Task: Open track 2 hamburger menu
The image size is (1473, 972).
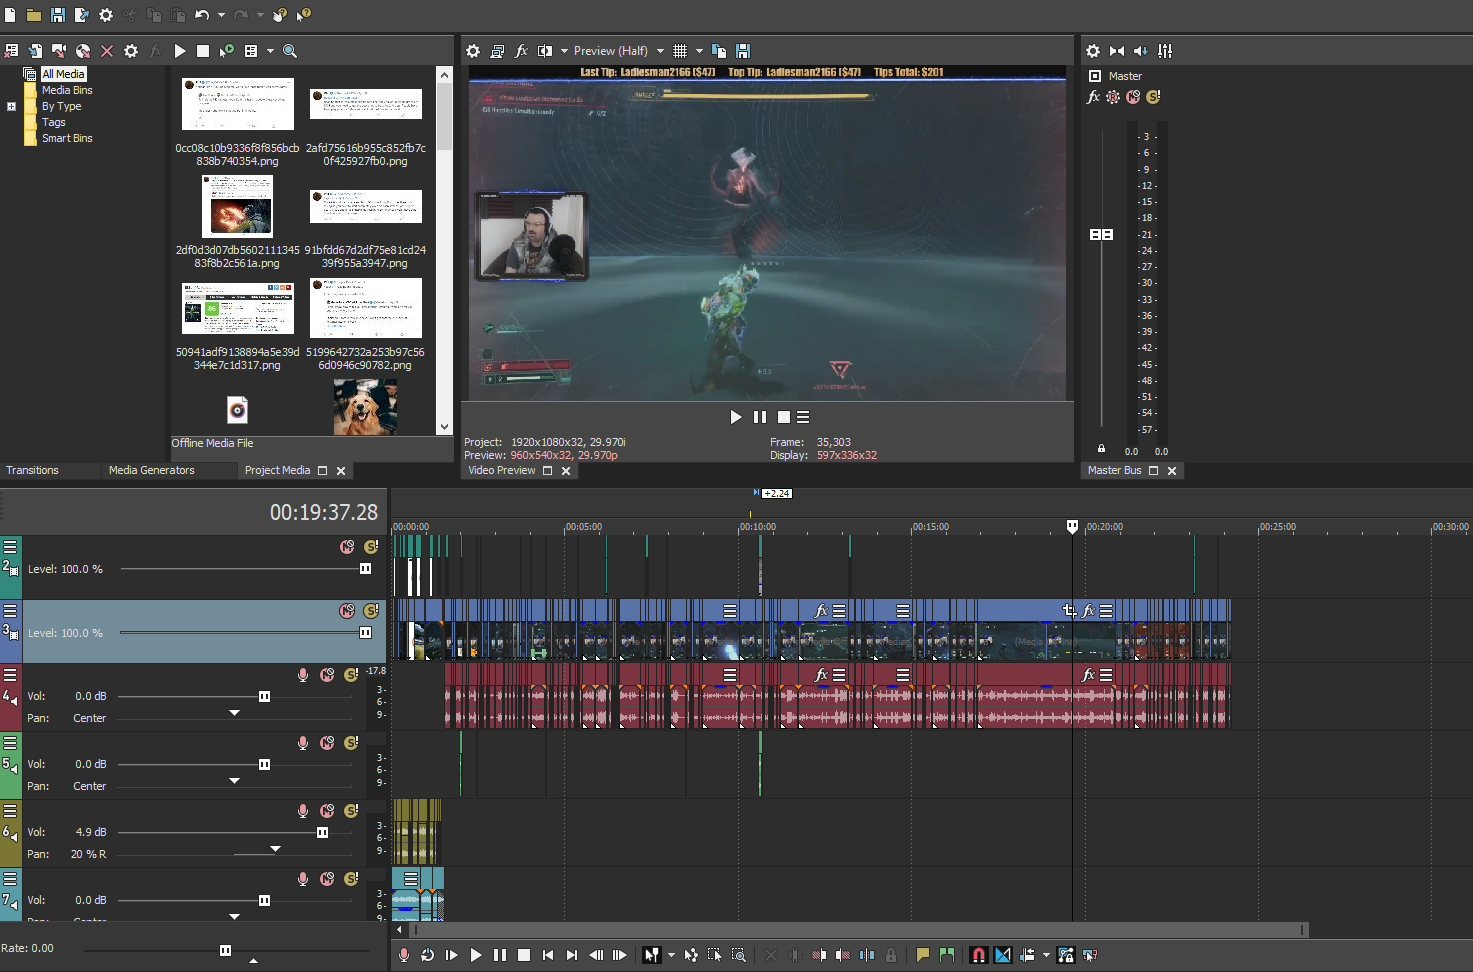Action: (10, 547)
